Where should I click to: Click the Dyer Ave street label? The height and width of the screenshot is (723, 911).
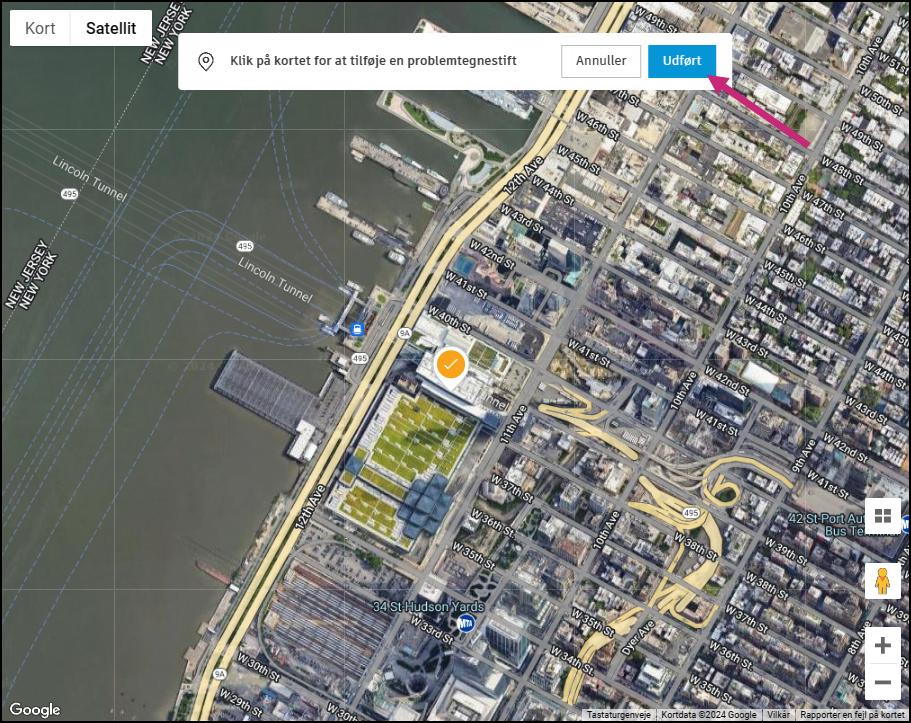pos(638,638)
